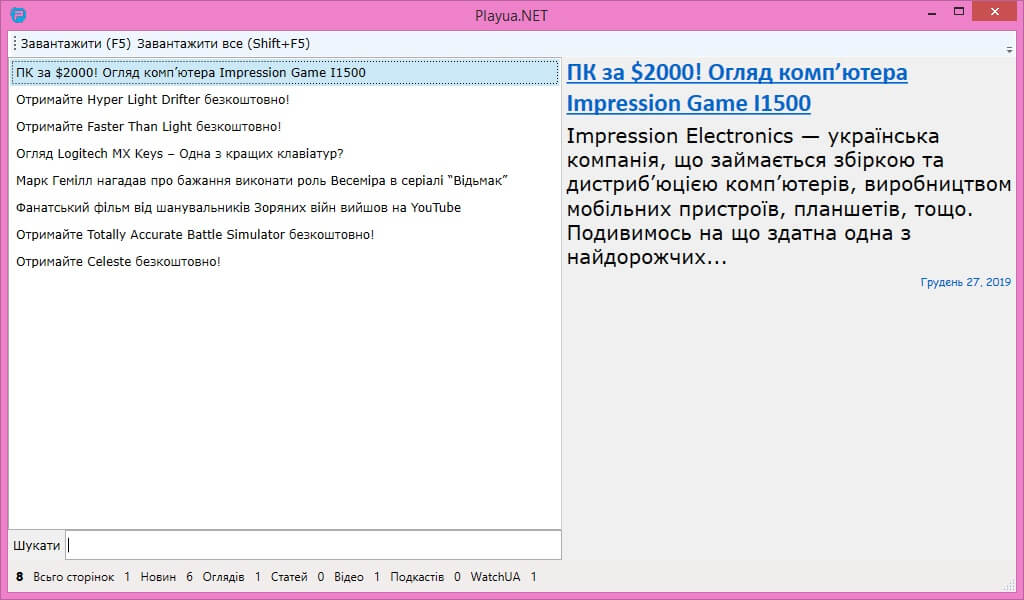The height and width of the screenshot is (600, 1024).
Task: Click the WatchUA status bar entry
Action: click(495, 577)
